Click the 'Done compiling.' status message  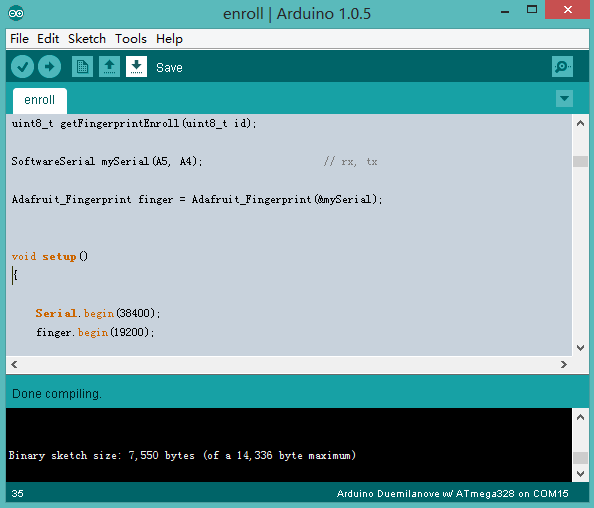coord(57,394)
